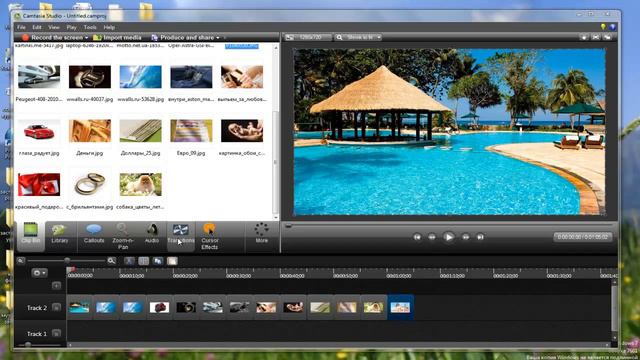
Task: Open the Edit menu
Action: tap(37, 27)
